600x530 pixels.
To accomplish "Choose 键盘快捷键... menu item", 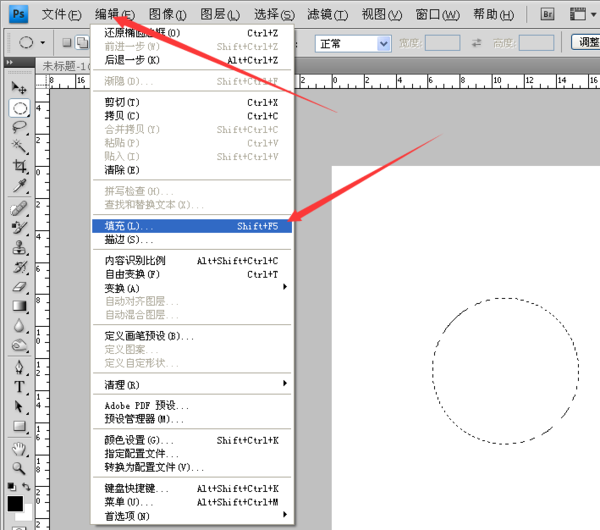I will (192, 488).
